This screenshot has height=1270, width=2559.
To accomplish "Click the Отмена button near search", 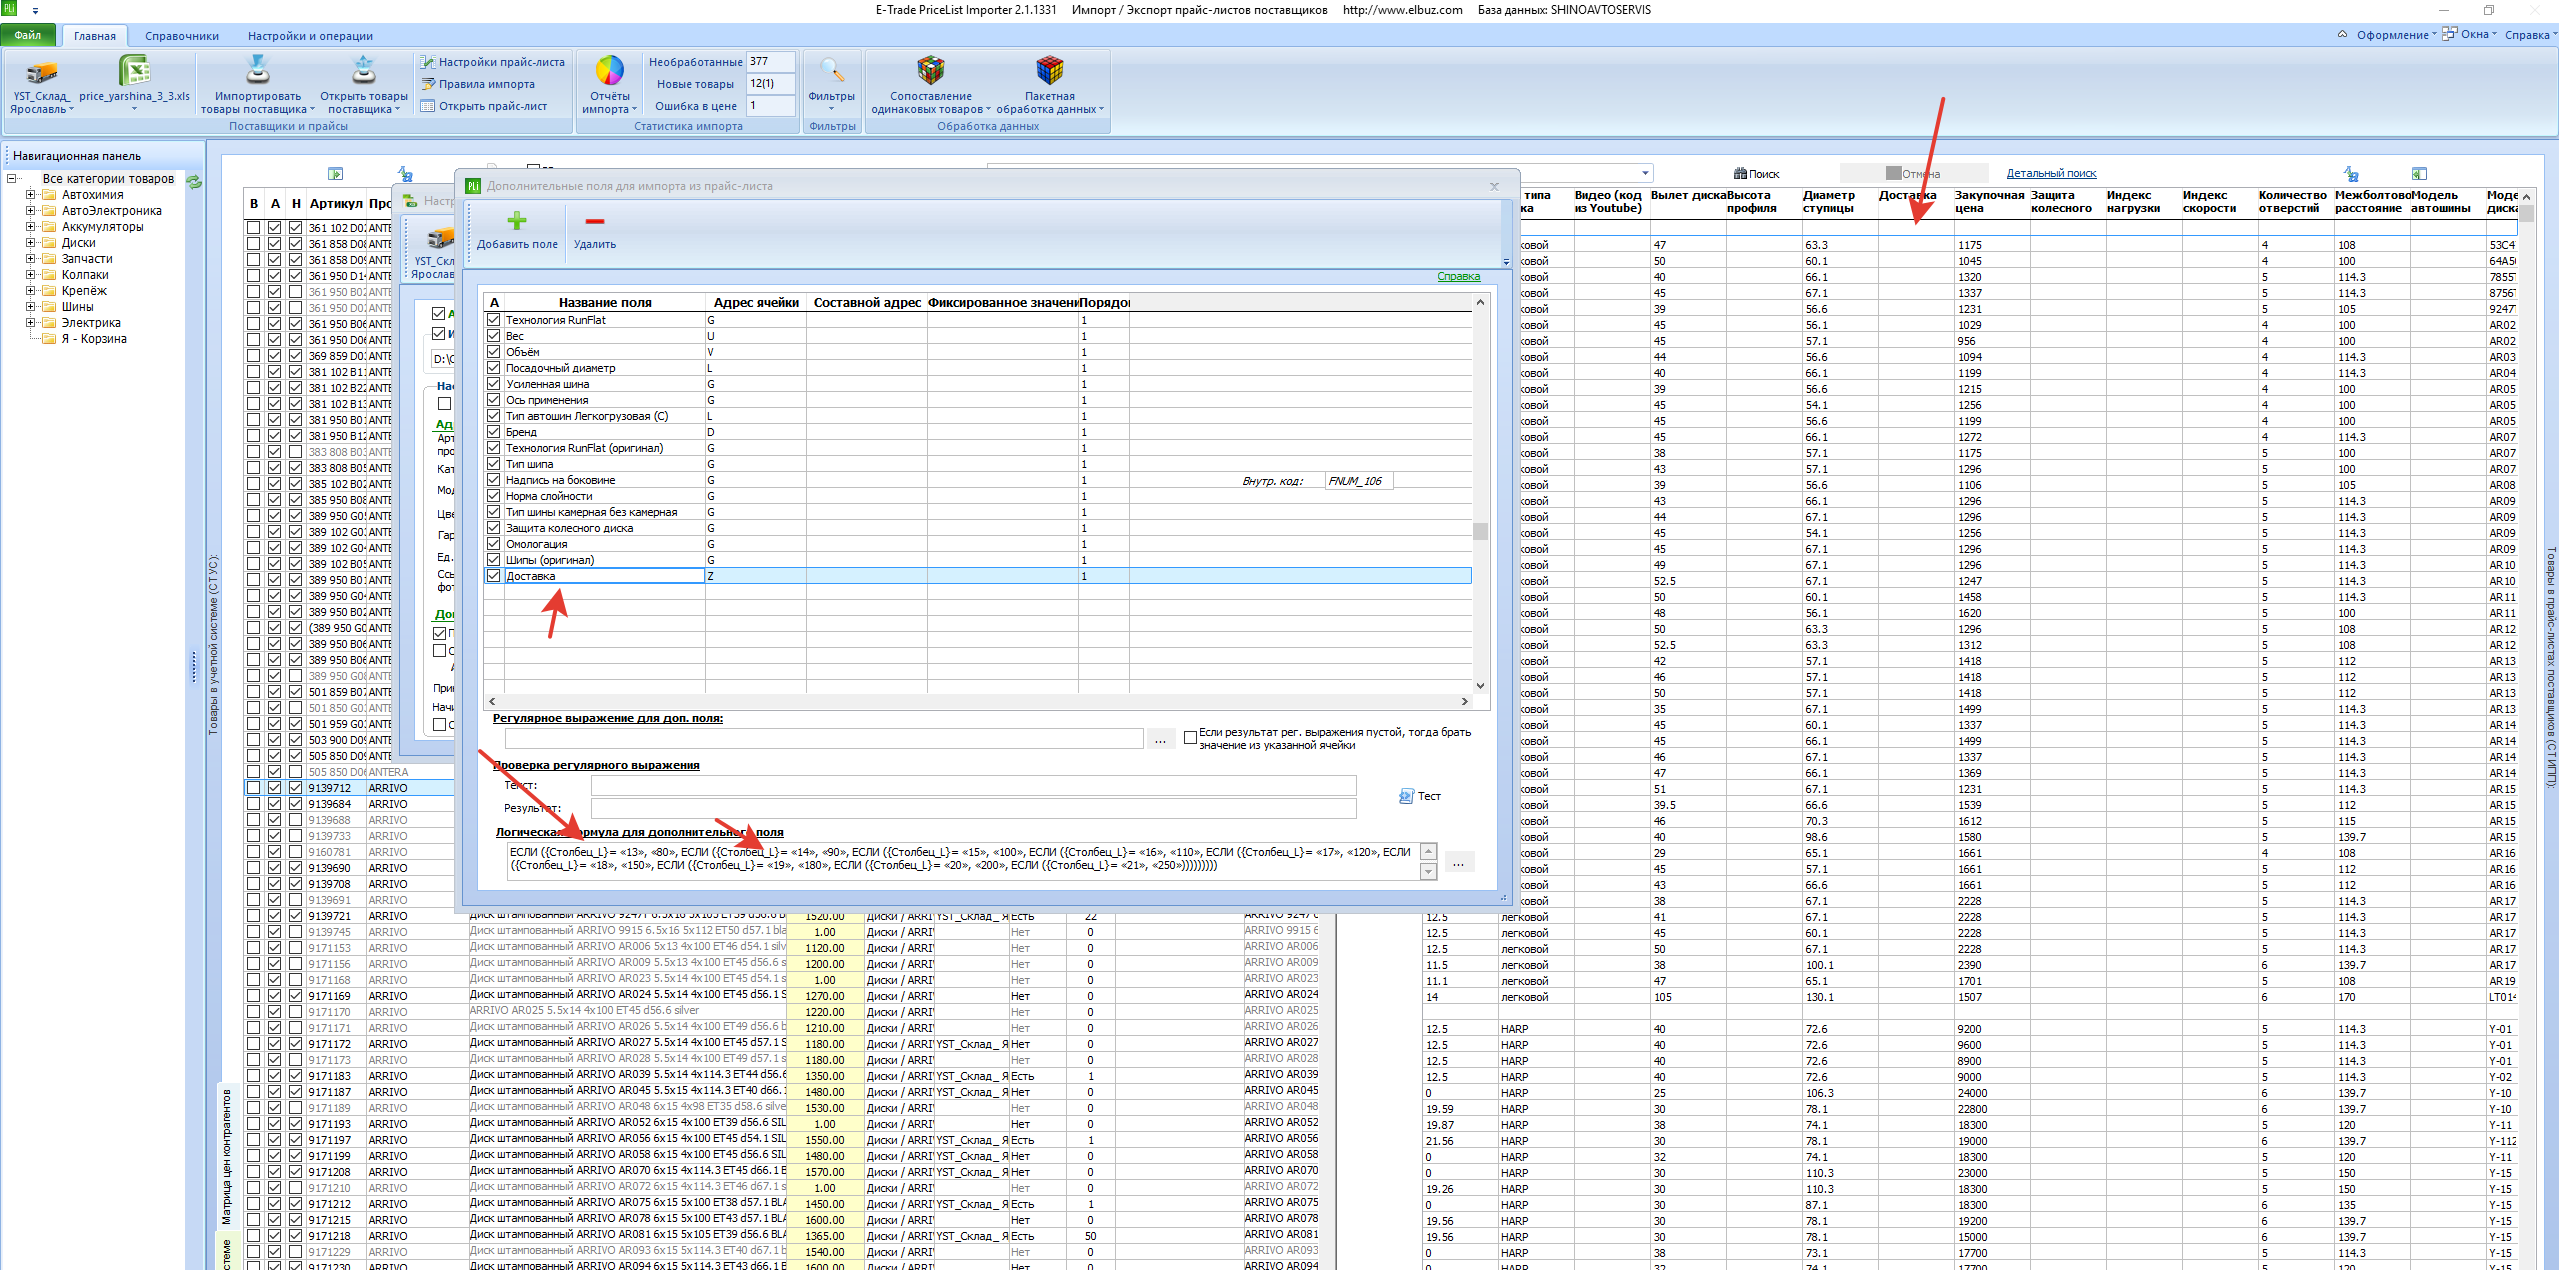I will 1913,174.
